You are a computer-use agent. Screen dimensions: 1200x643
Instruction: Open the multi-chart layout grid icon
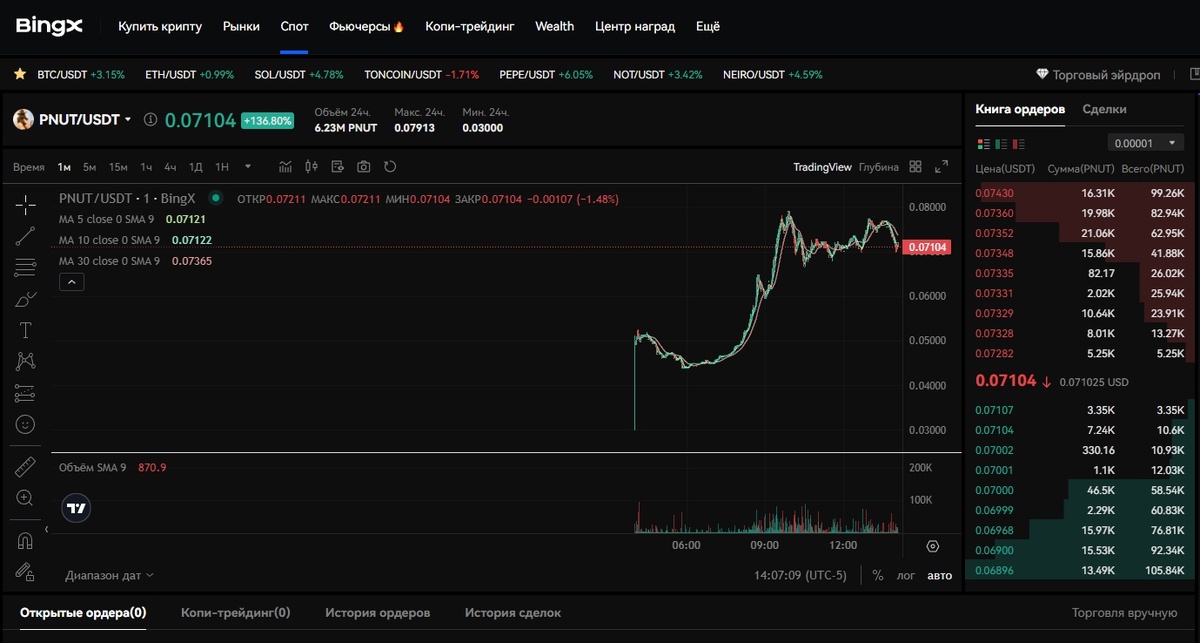pyautogui.click(x=915, y=167)
